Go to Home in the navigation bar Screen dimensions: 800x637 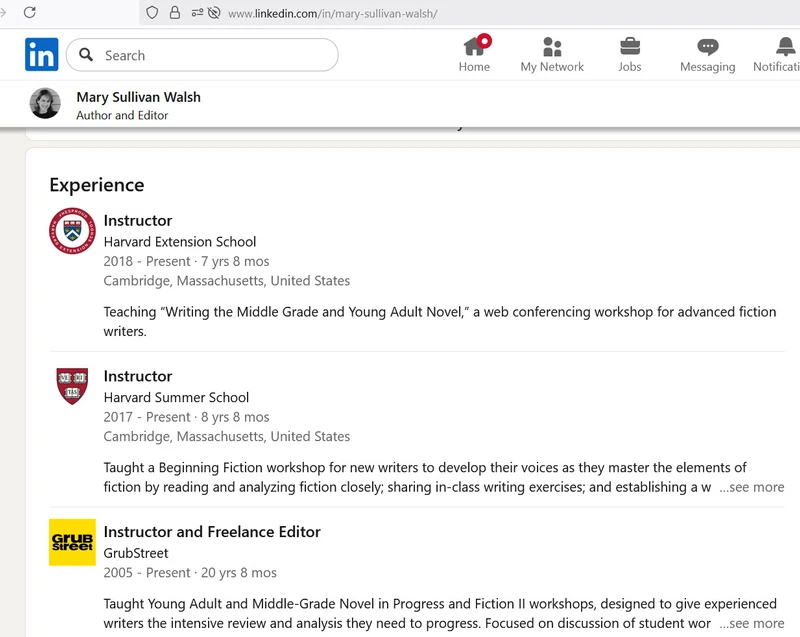(474, 55)
